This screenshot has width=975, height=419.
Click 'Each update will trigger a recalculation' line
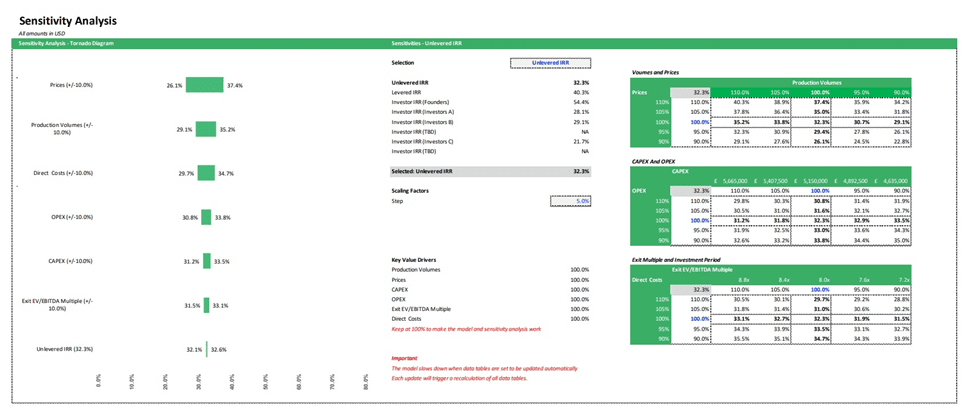pos(460,378)
